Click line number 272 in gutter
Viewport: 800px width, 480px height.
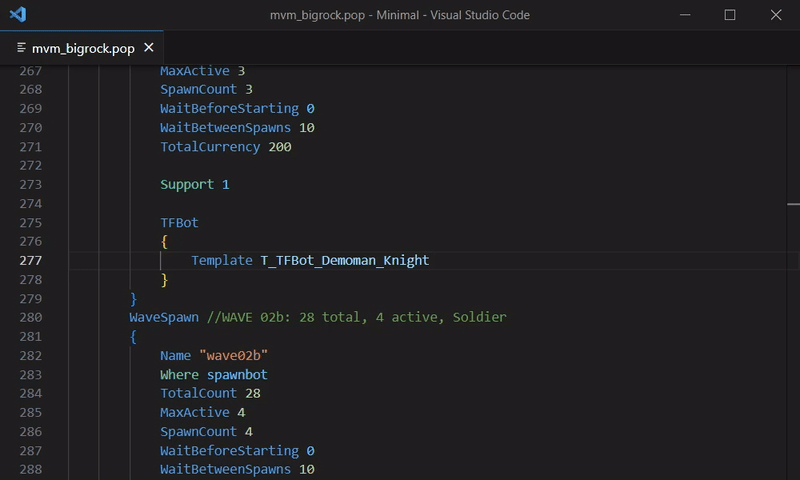coord(31,165)
